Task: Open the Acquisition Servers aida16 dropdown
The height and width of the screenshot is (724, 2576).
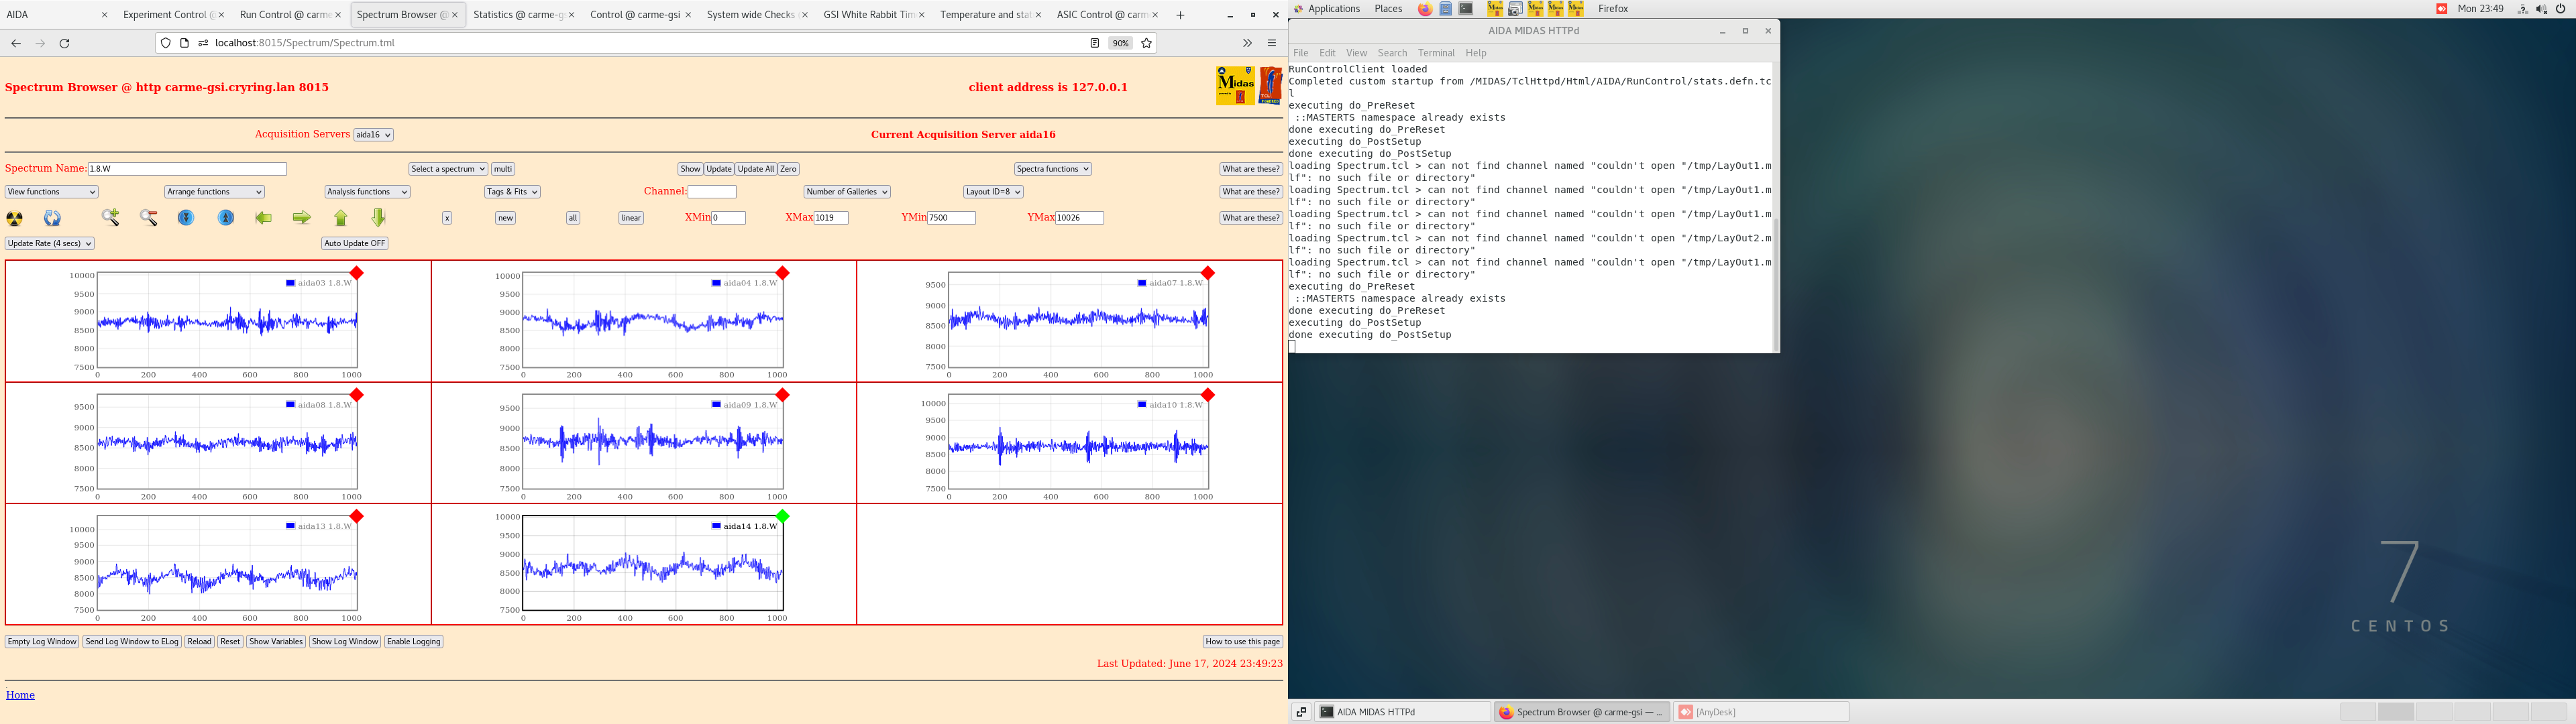Action: pyautogui.click(x=373, y=135)
